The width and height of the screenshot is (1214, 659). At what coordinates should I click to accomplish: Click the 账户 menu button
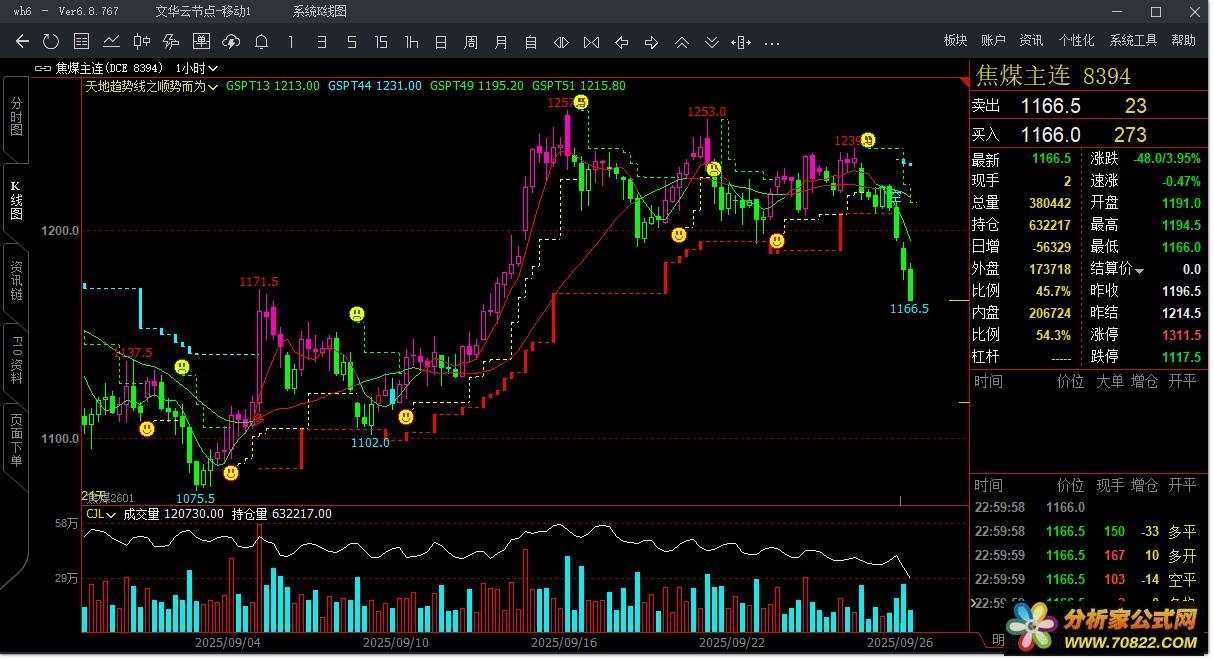[x=993, y=41]
